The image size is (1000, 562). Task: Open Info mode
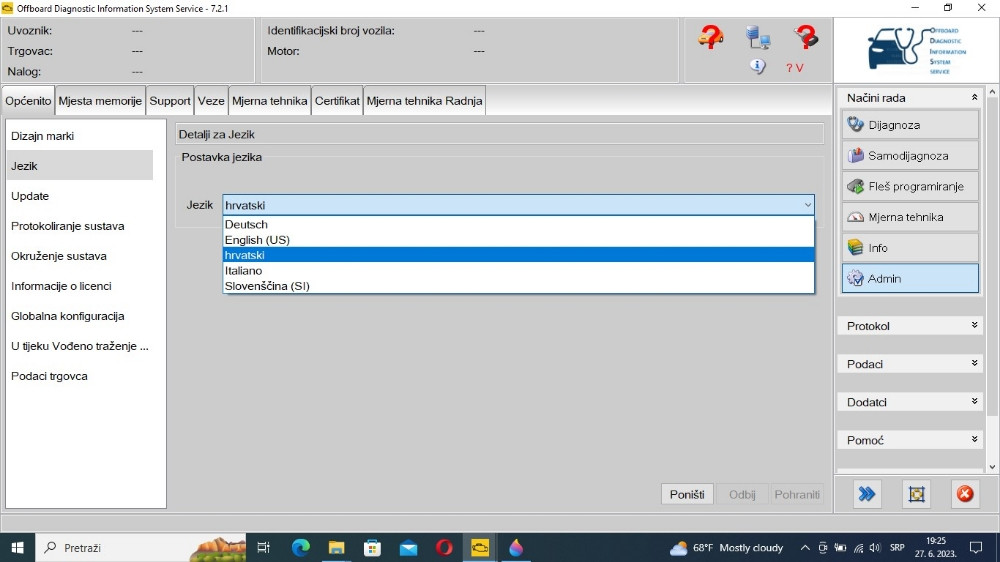click(910, 248)
